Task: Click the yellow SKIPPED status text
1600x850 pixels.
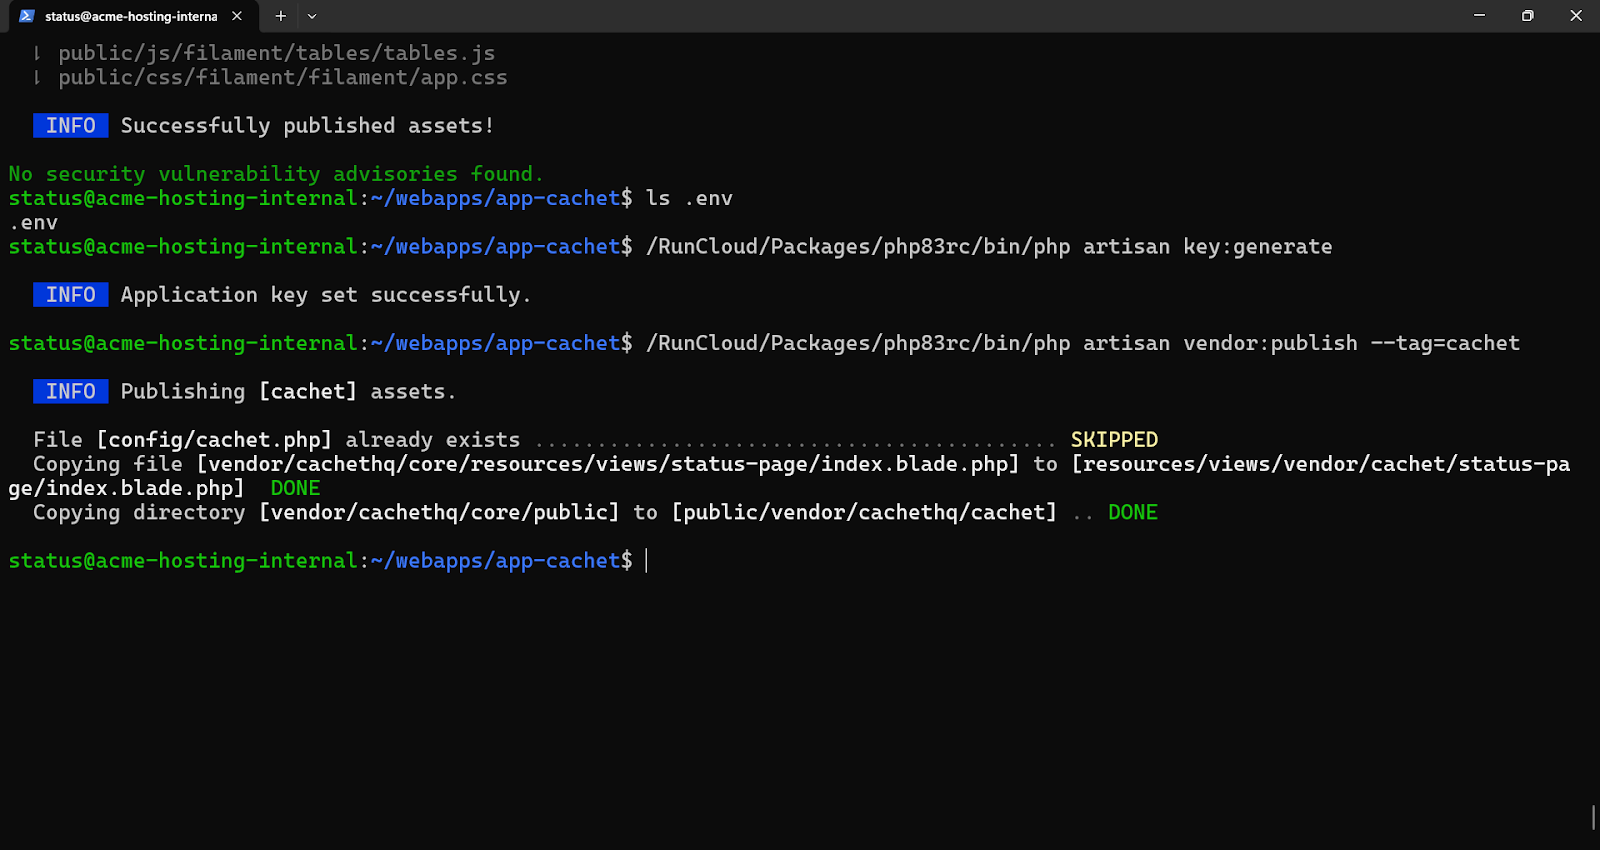Action: pos(1114,440)
